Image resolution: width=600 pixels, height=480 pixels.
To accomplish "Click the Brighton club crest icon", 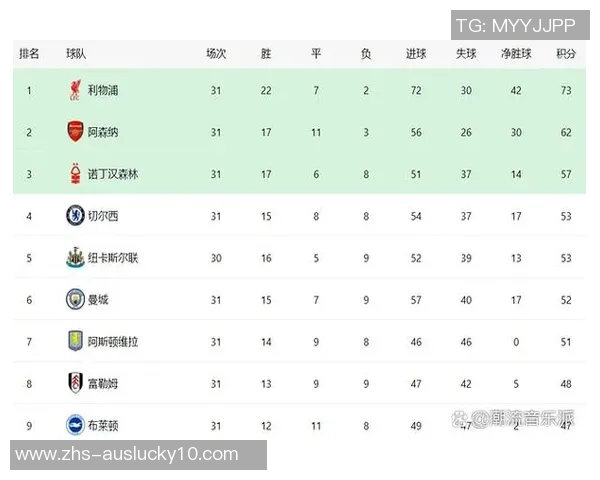I will [75, 424].
